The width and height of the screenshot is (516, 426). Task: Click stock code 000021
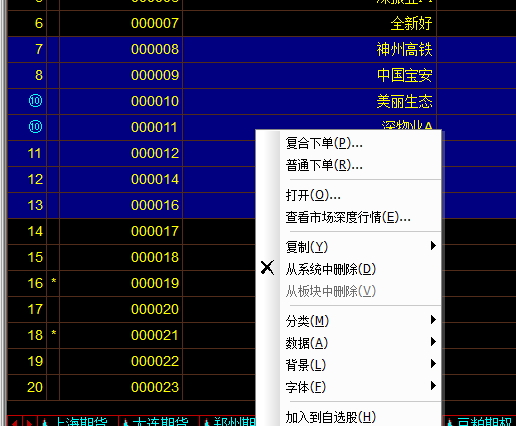(155, 335)
